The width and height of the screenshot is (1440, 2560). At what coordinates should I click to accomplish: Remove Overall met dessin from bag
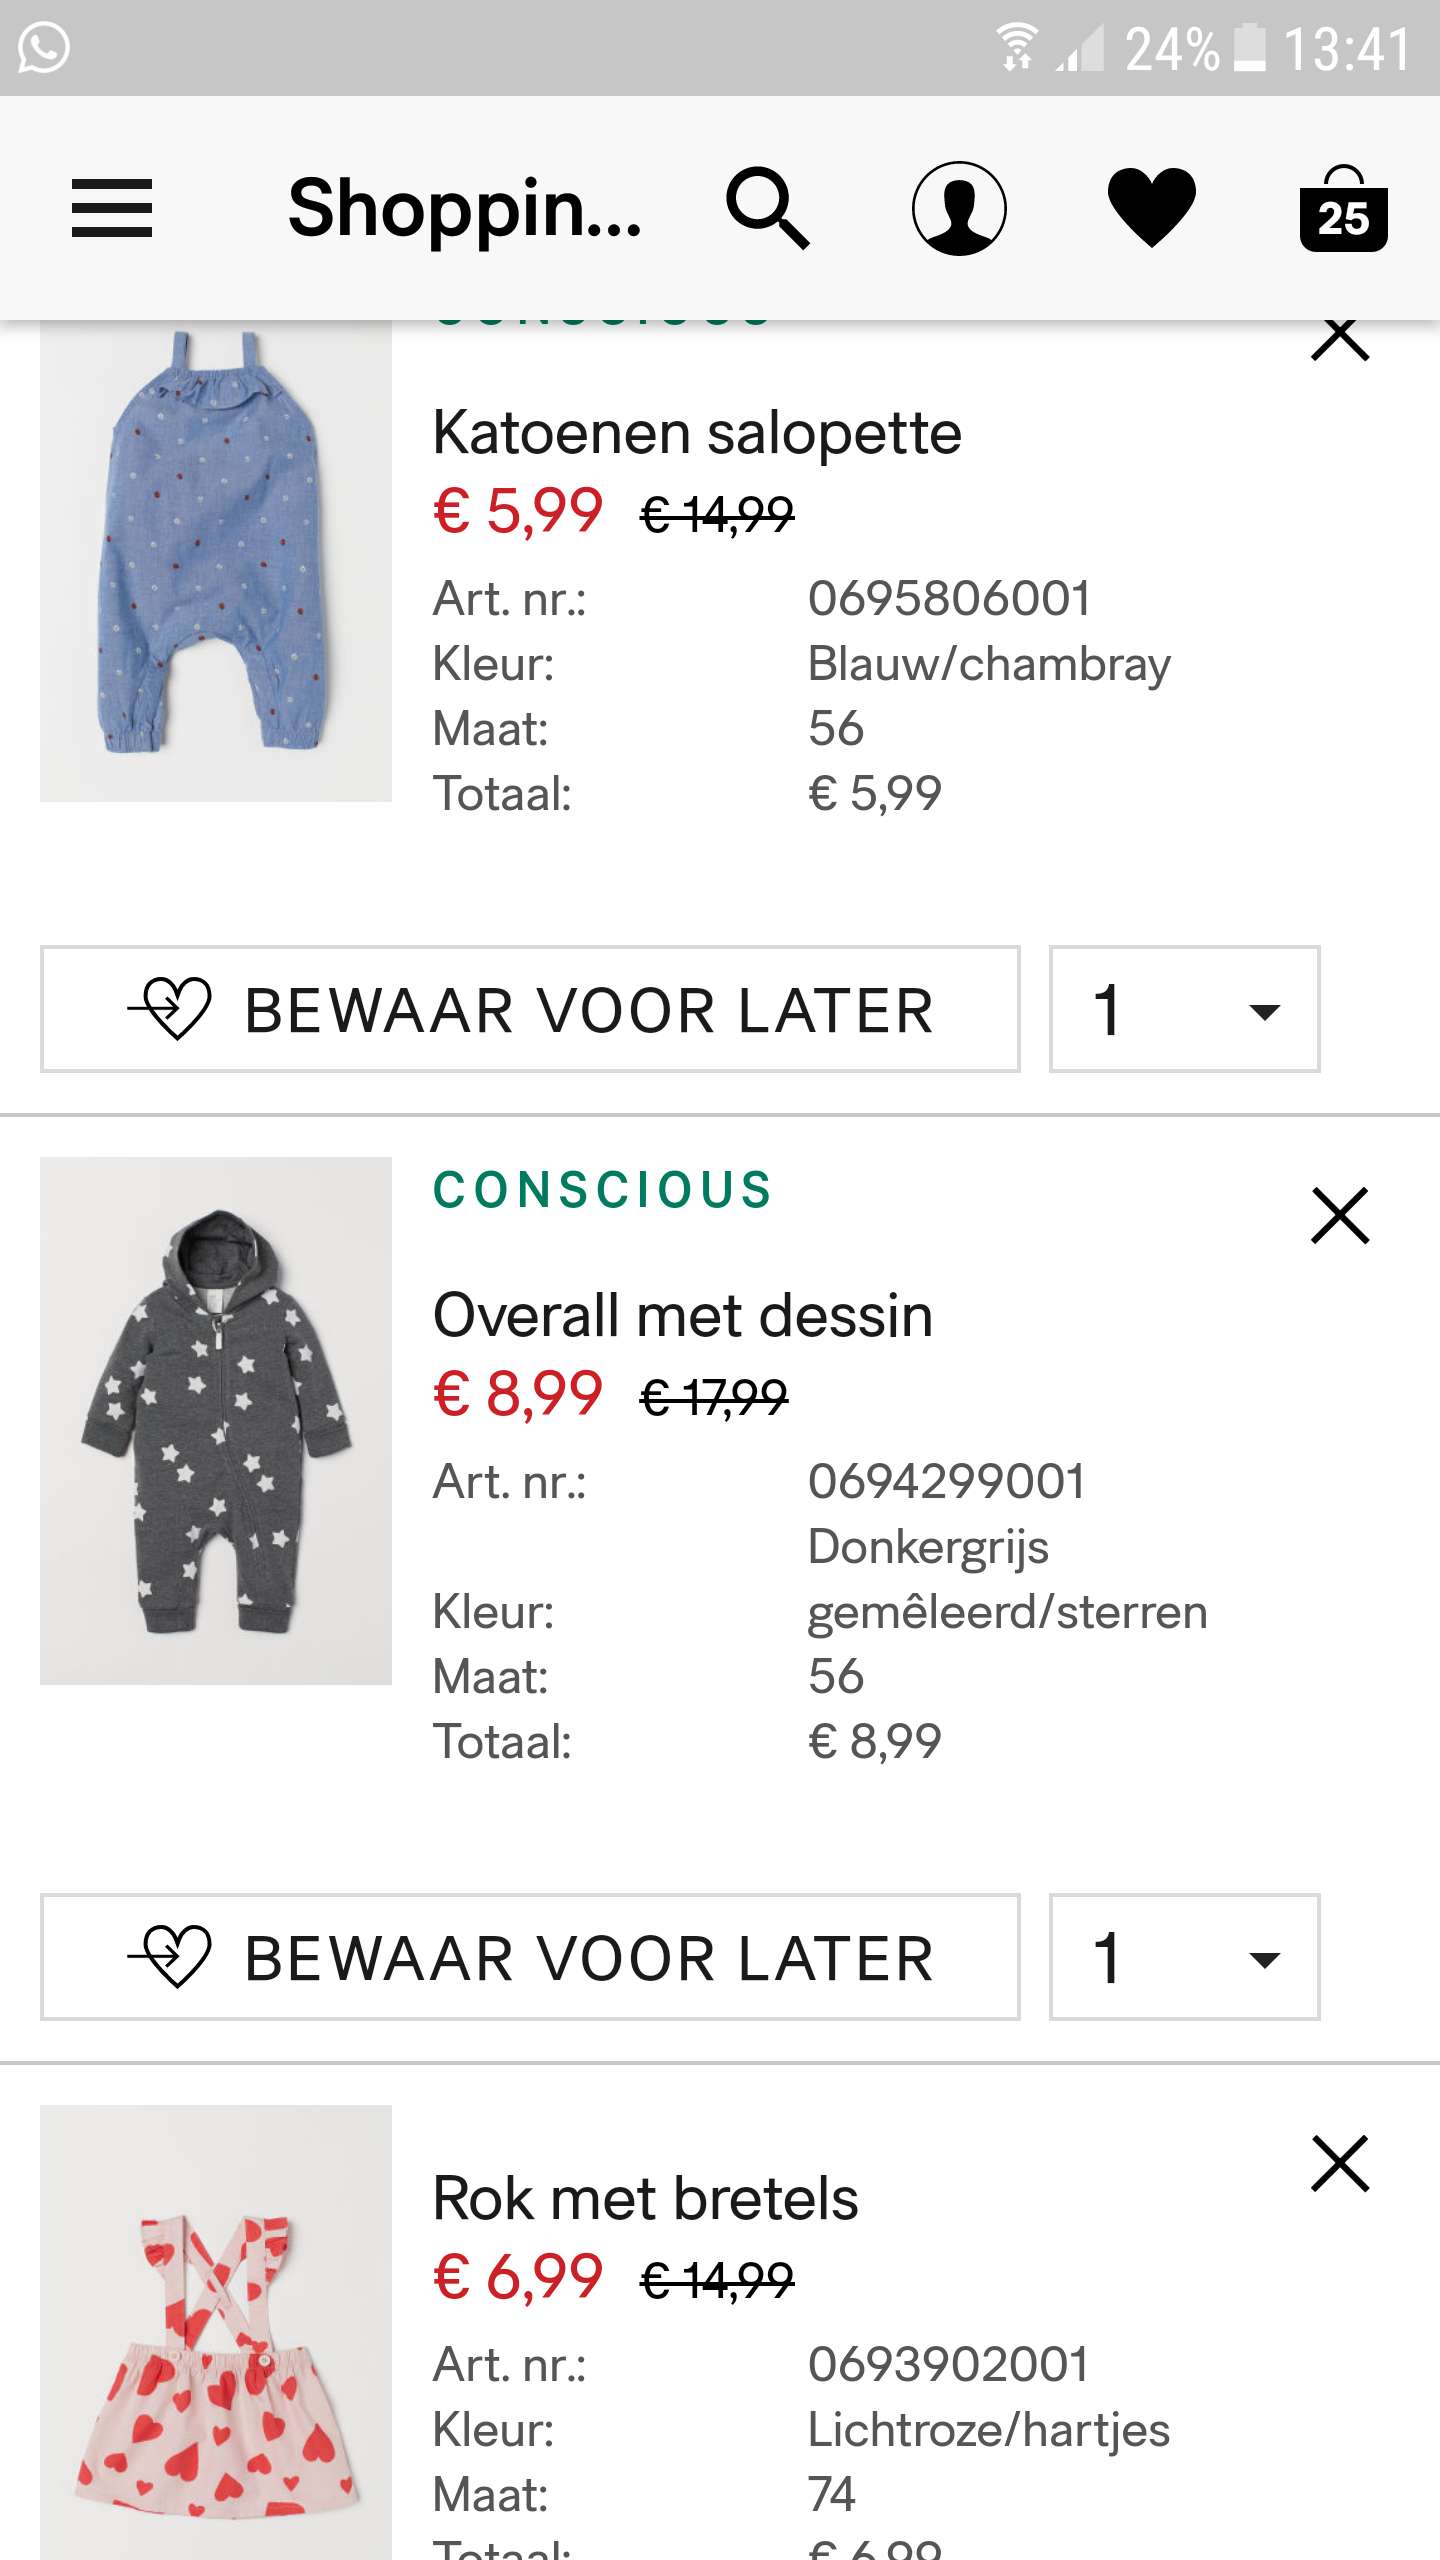click(1340, 1216)
